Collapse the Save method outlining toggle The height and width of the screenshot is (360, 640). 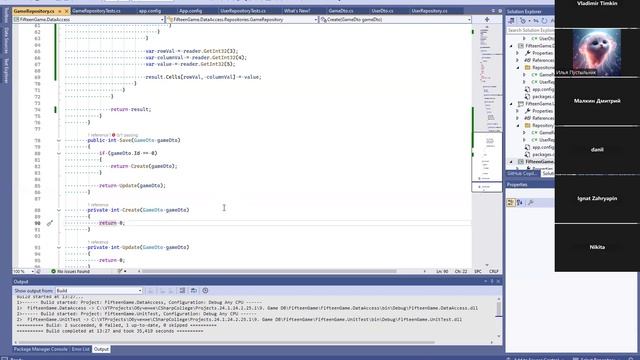(x=59, y=140)
